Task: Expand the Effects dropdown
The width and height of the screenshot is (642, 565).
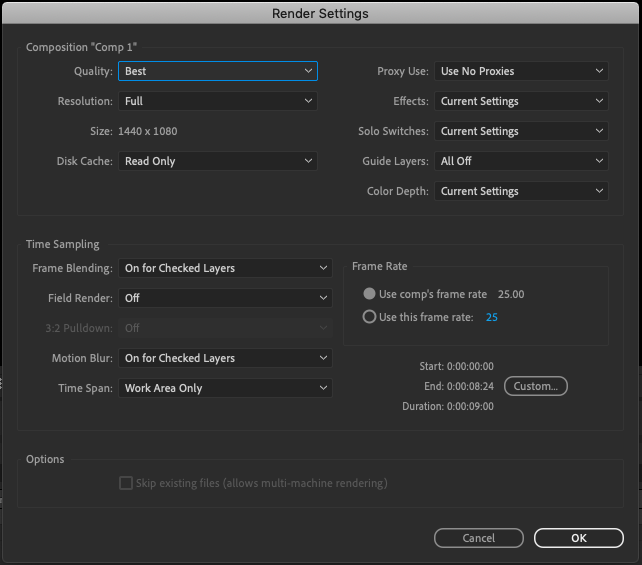Action: tap(521, 101)
